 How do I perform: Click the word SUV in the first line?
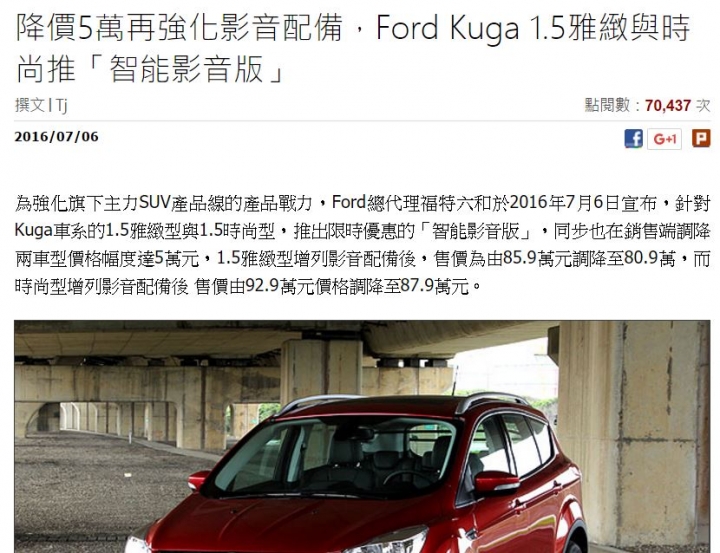point(155,203)
